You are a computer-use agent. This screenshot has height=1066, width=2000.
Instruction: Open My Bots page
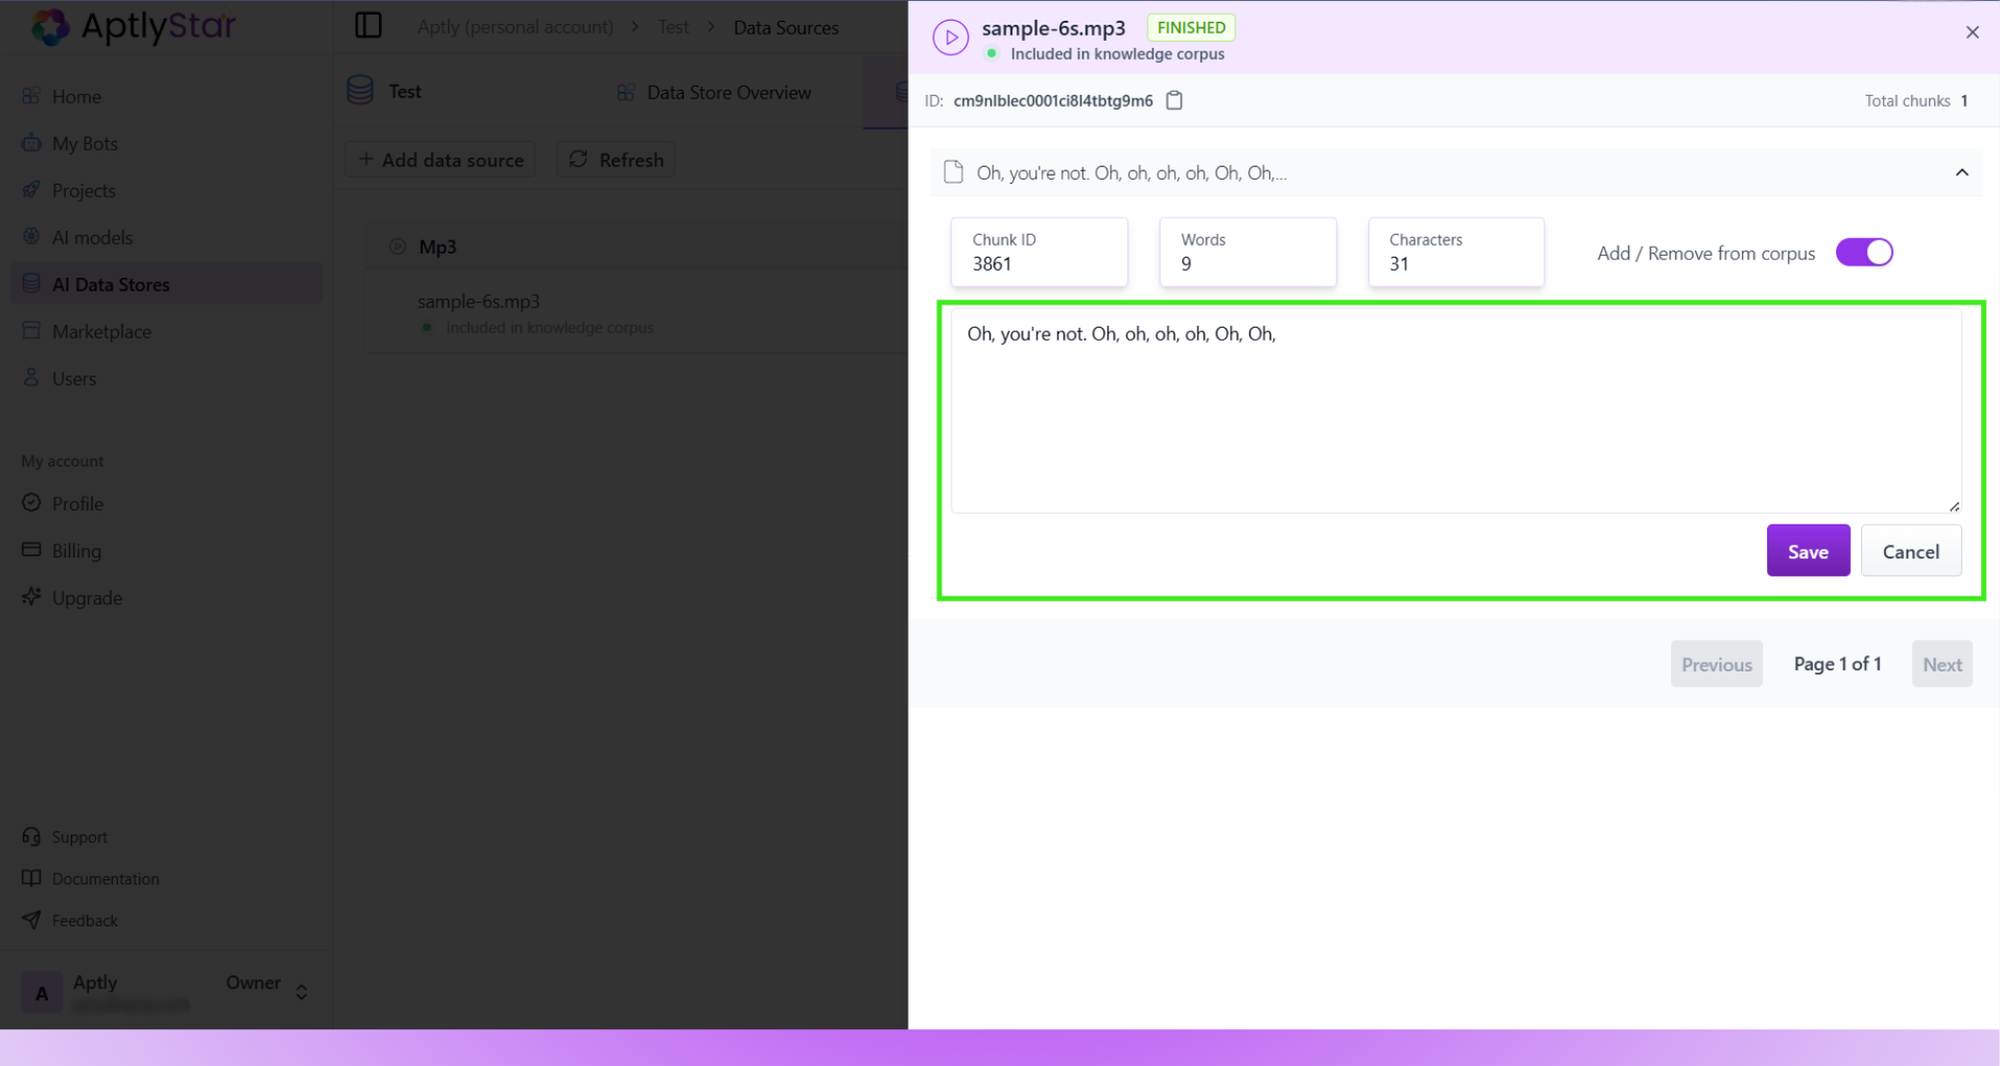[166, 143]
